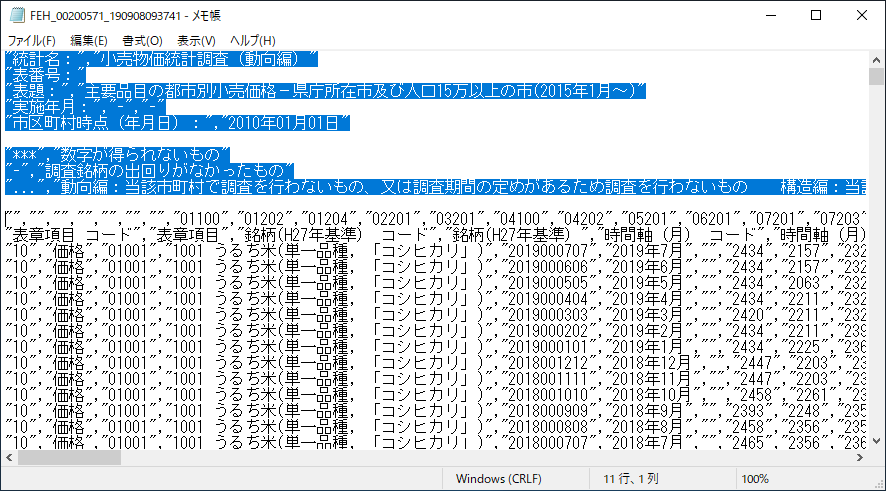Click the Notepad app icon in title bar
Screen dimensions: 886x491
[x=16, y=16]
